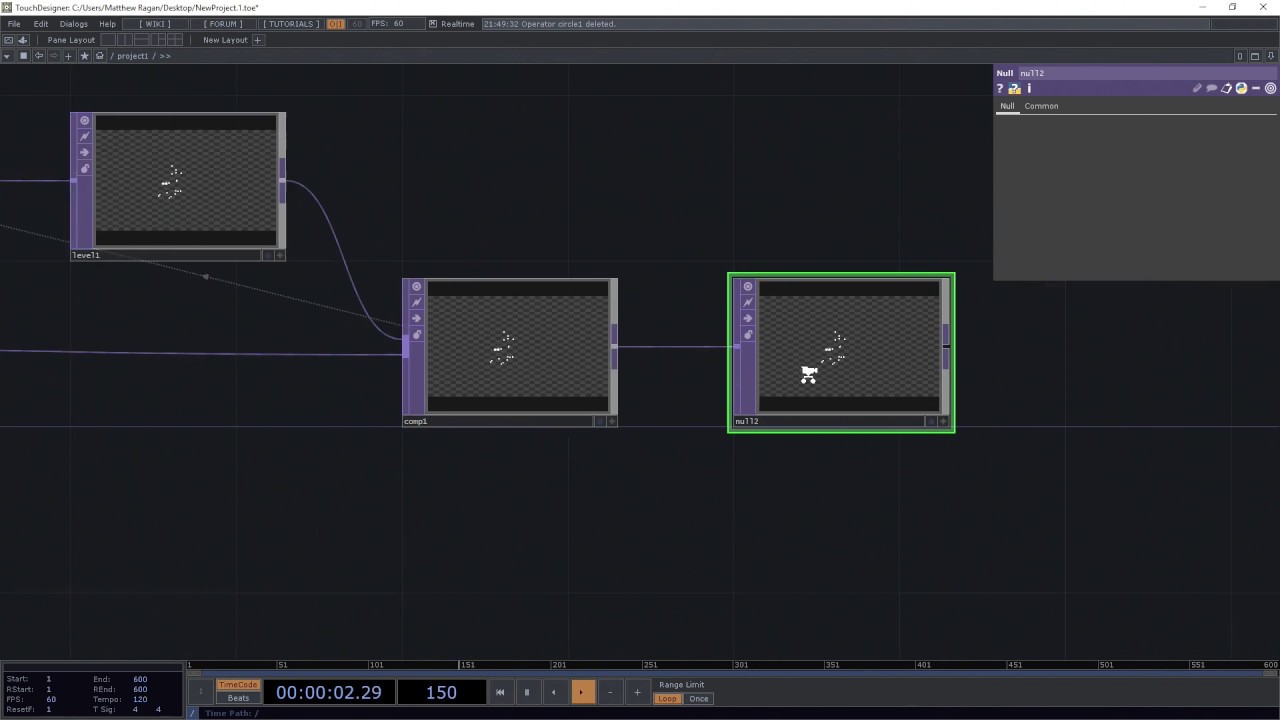The width and height of the screenshot is (1280, 720).
Task: Click the operator name field null2
Action: point(1146,73)
